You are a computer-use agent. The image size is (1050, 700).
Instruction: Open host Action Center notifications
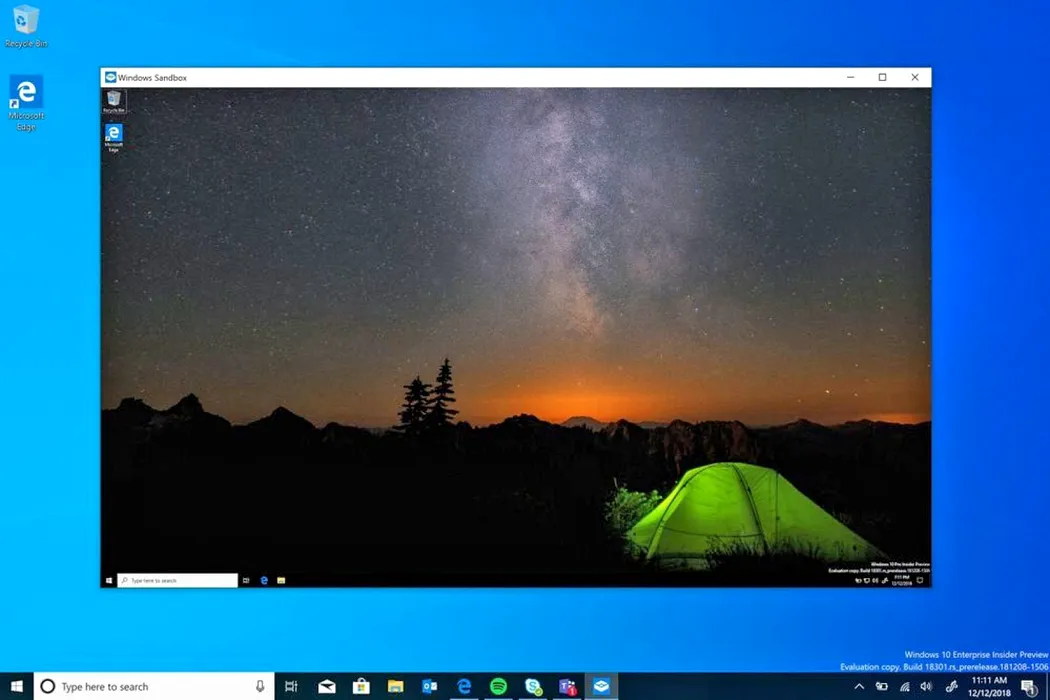pos(1027,687)
